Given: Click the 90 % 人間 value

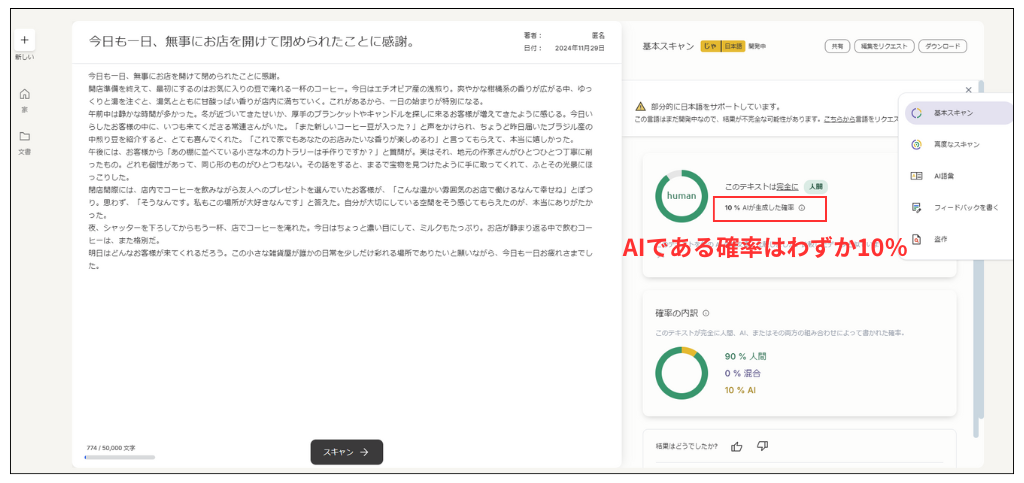Looking at the screenshot, I should pos(745,357).
